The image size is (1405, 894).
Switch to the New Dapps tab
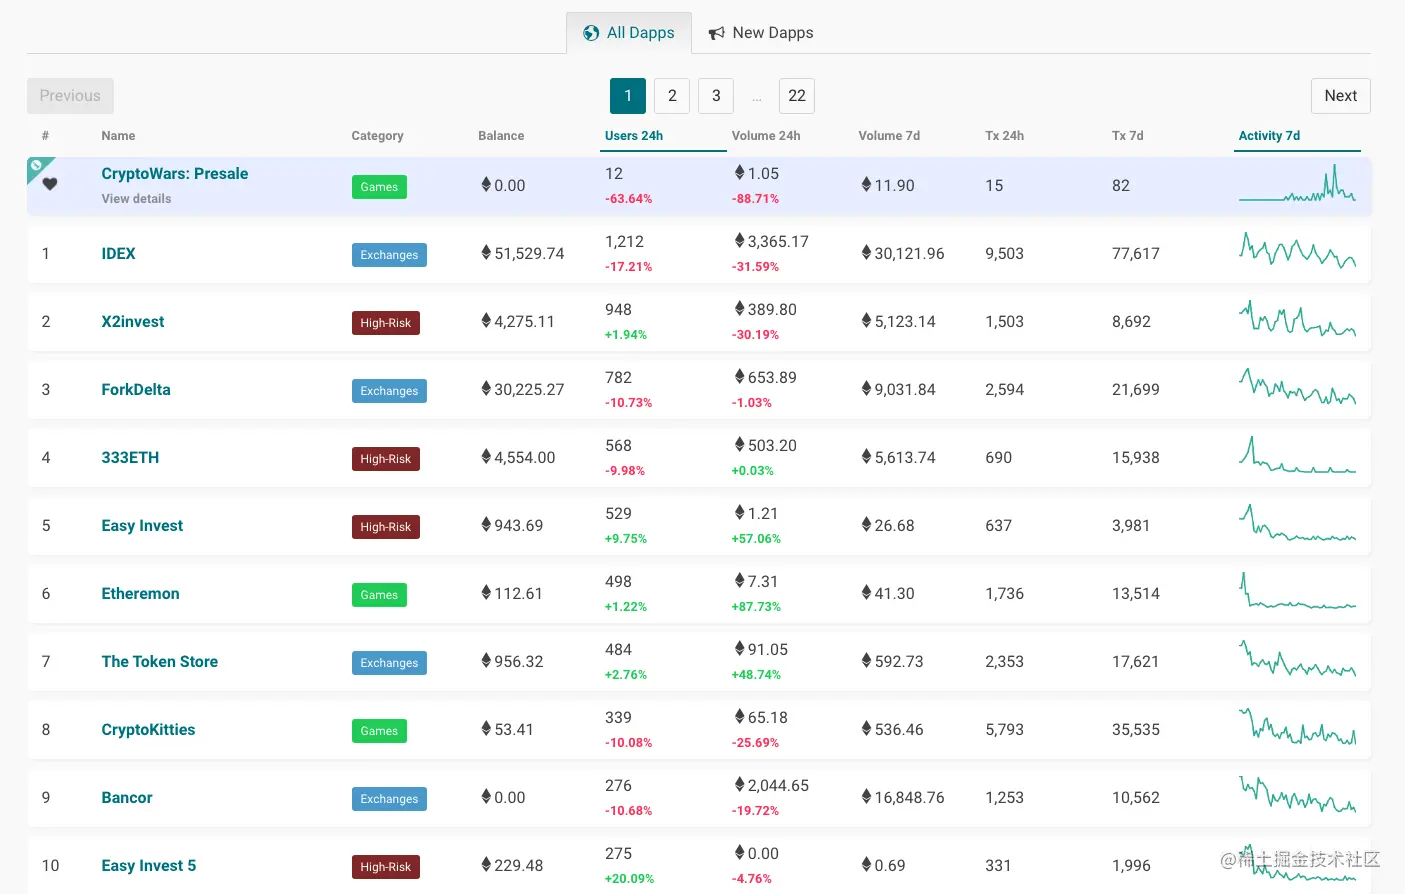pos(761,33)
